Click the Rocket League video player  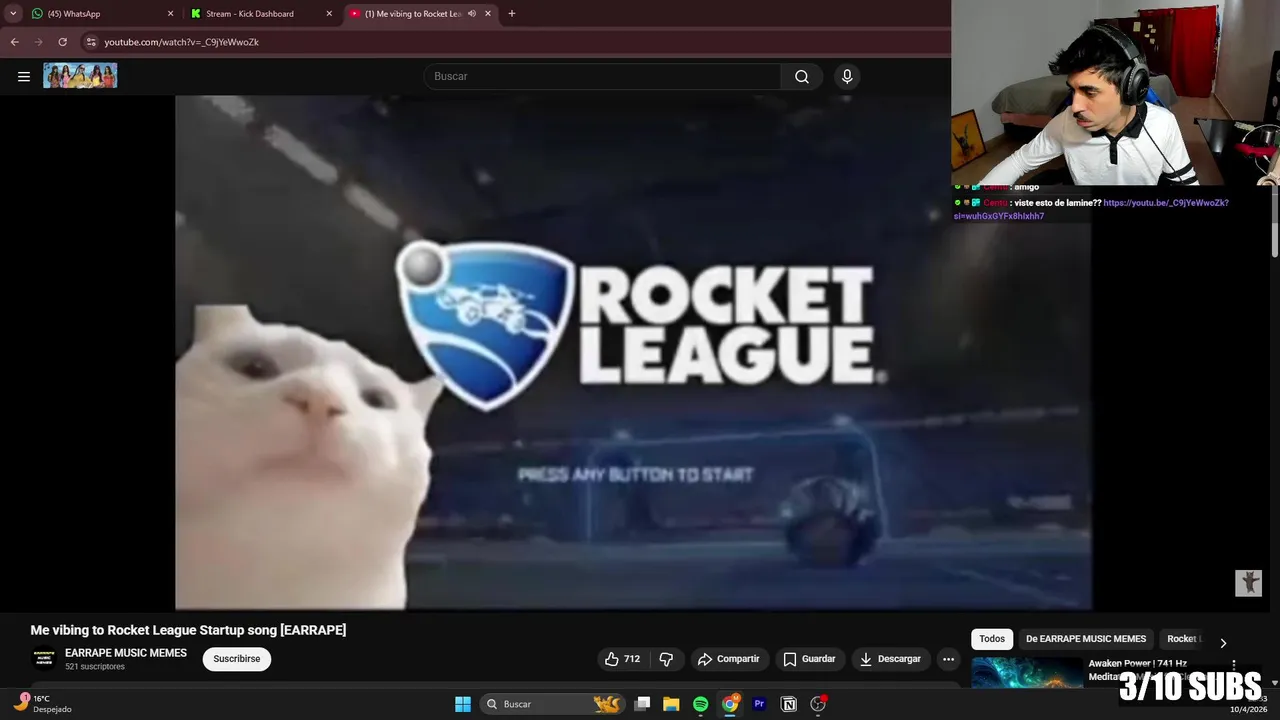click(633, 352)
